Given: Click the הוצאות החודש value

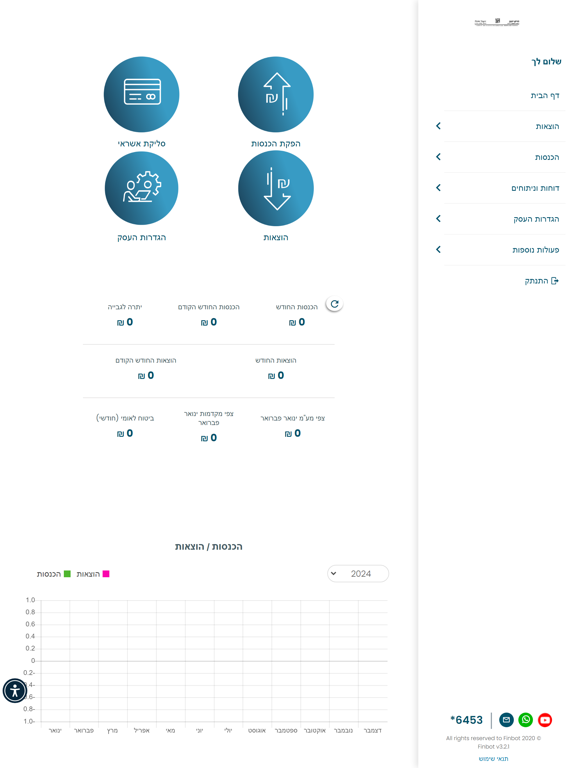Looking at the screenshot, I should (x=276, y=375).
